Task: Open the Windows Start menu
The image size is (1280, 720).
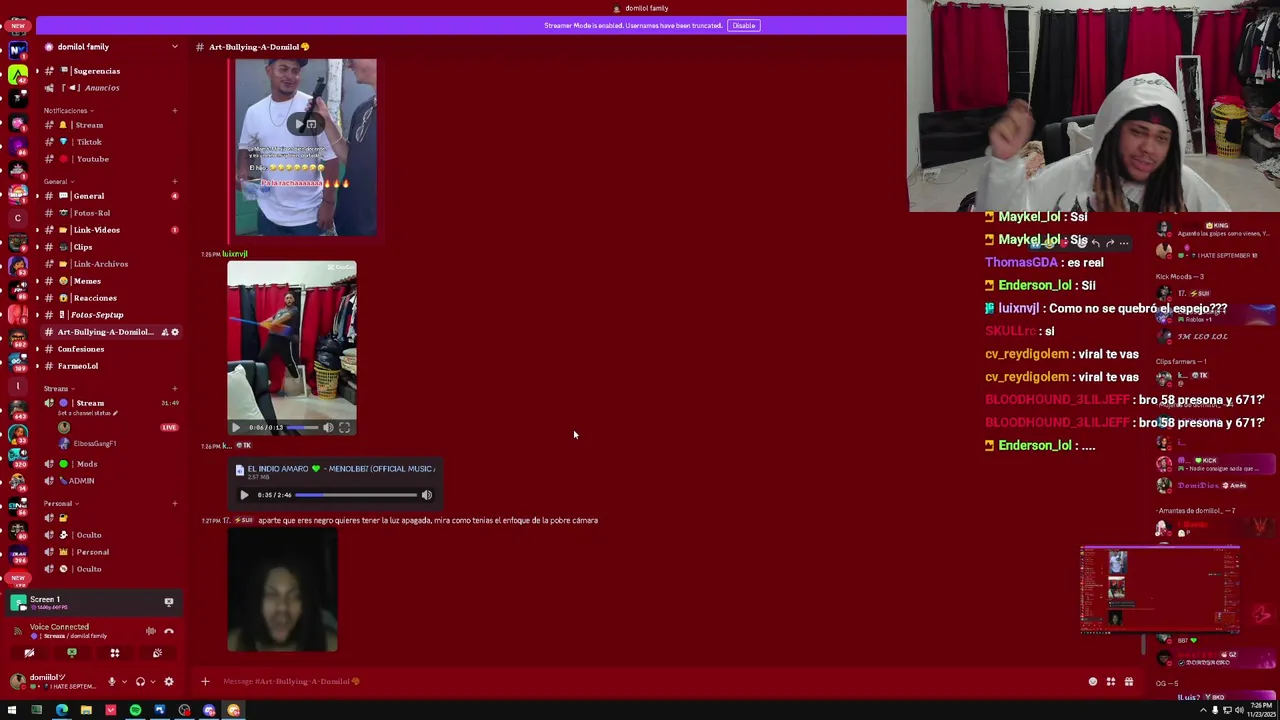Action: click(12, 711)
